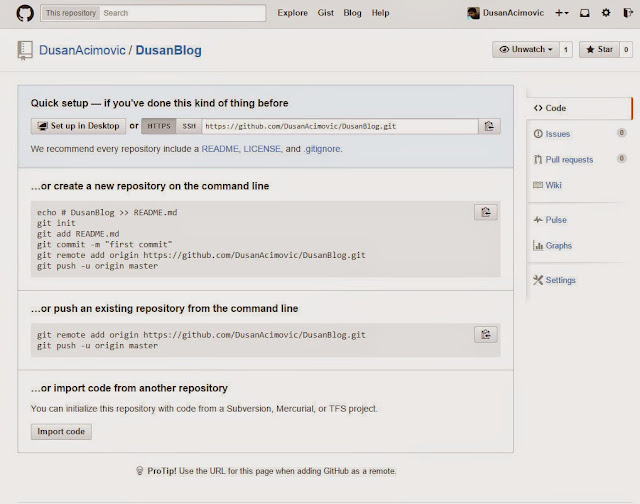Open Gist in top navigation
640x504 pixels.
(326, 13)
